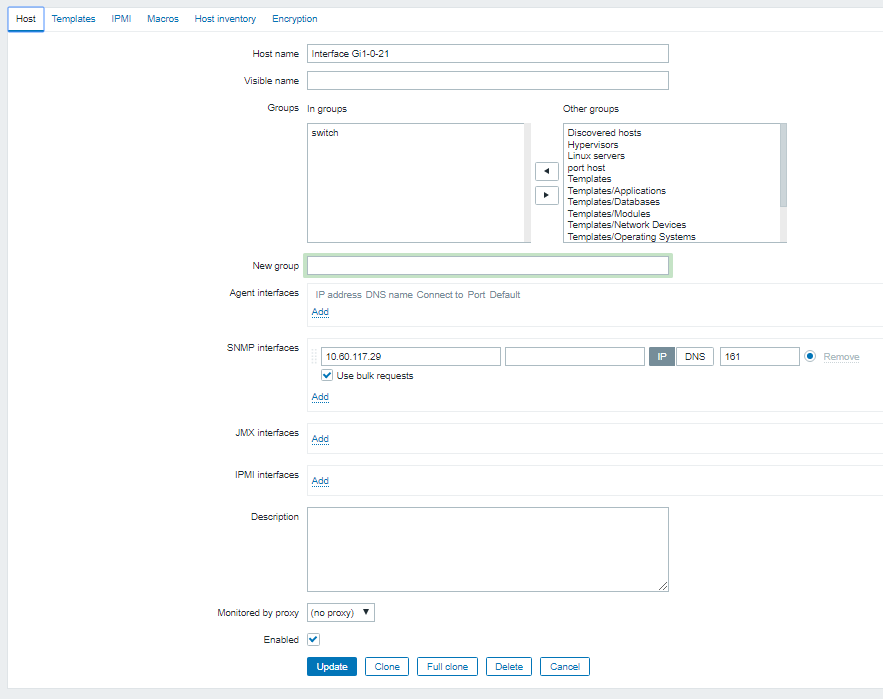Go to the Encryption tab
The image size is (883, 699).
point(295,19)
